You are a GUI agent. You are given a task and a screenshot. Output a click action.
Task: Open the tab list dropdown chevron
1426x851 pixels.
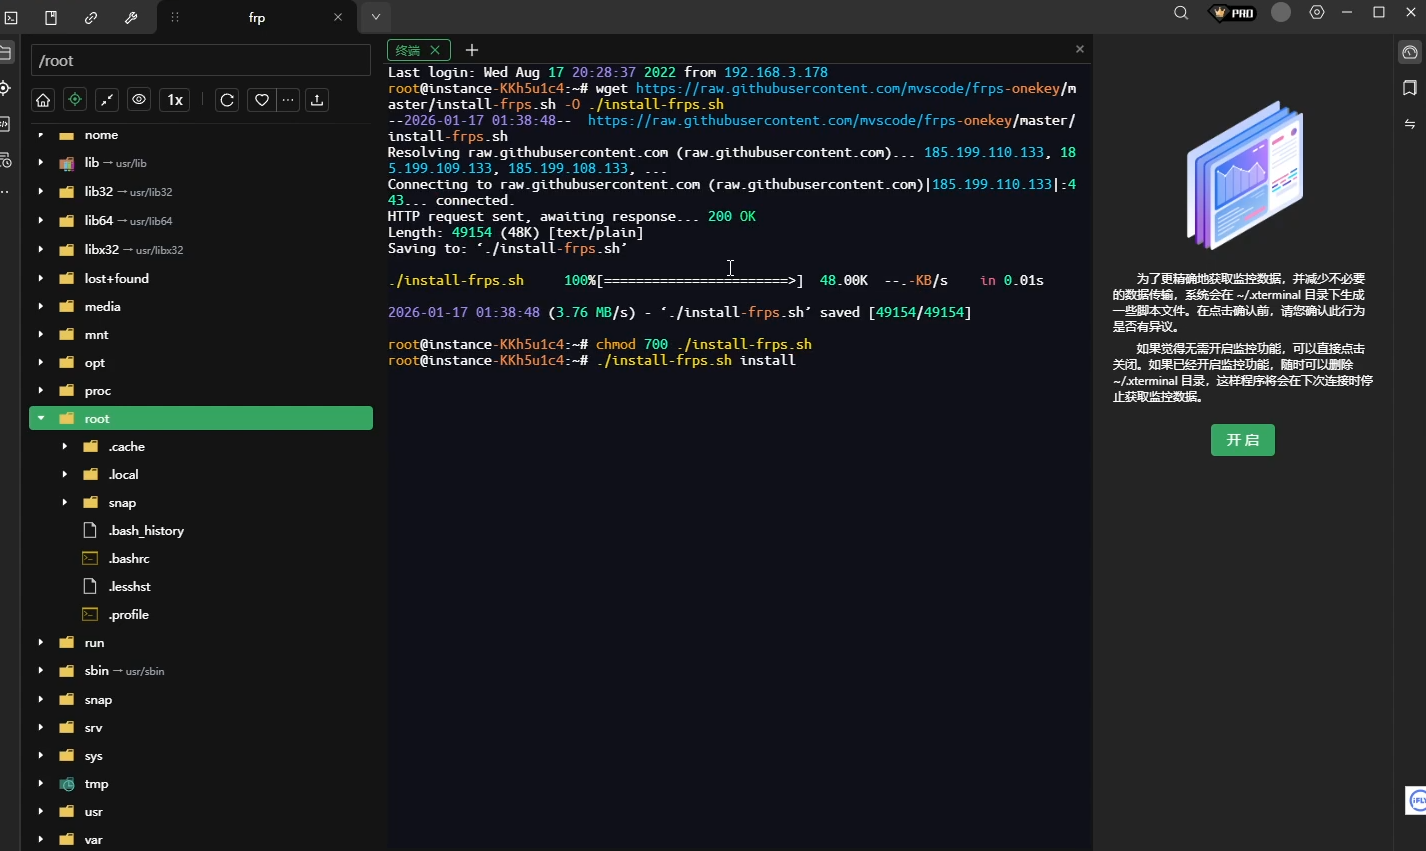pyautogui.click(x=376, y=17)
